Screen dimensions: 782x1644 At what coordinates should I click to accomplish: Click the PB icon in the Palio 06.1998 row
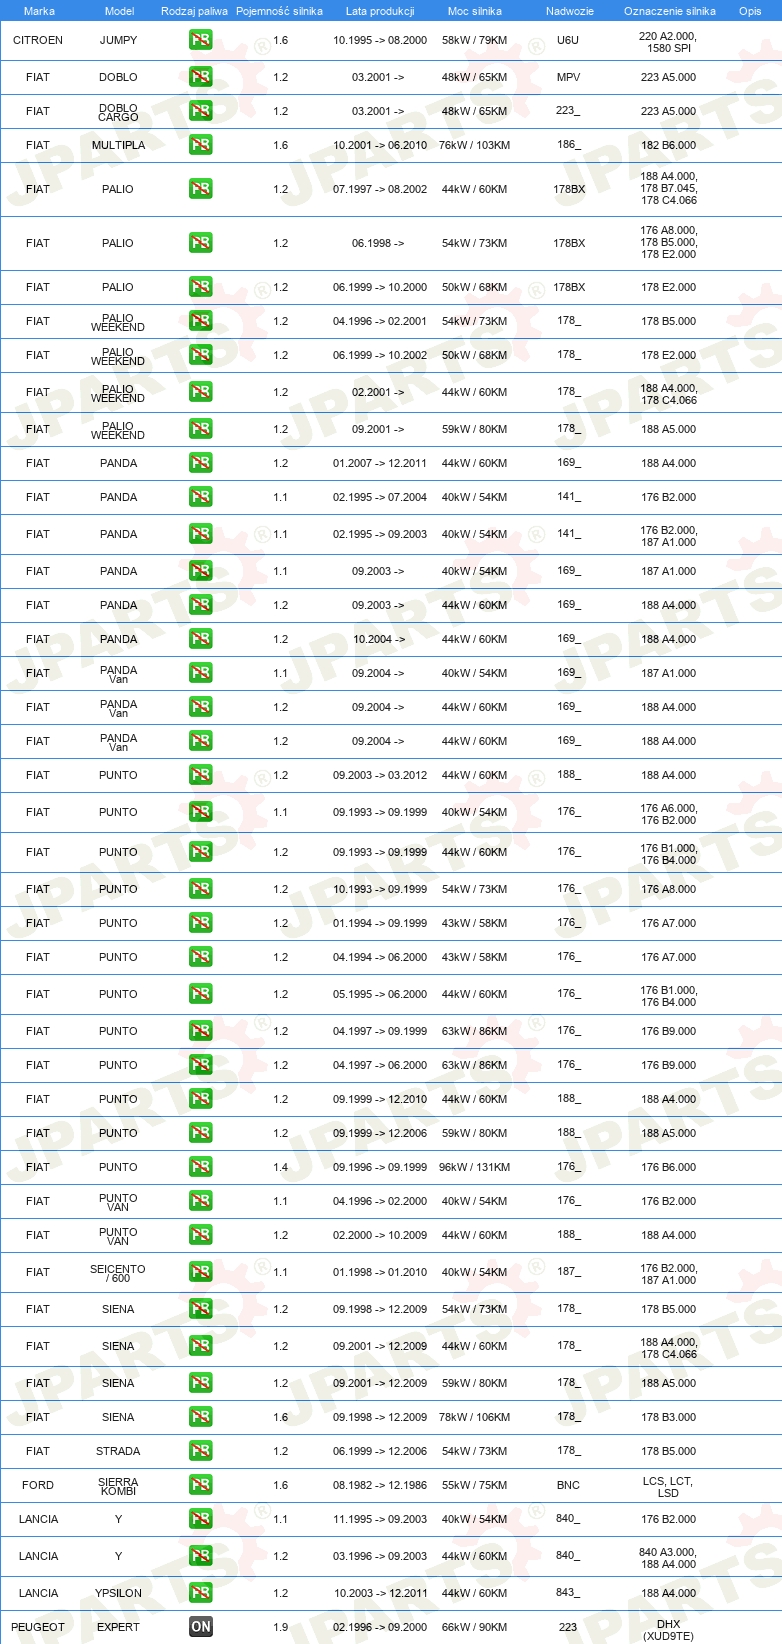pos(201,243)
